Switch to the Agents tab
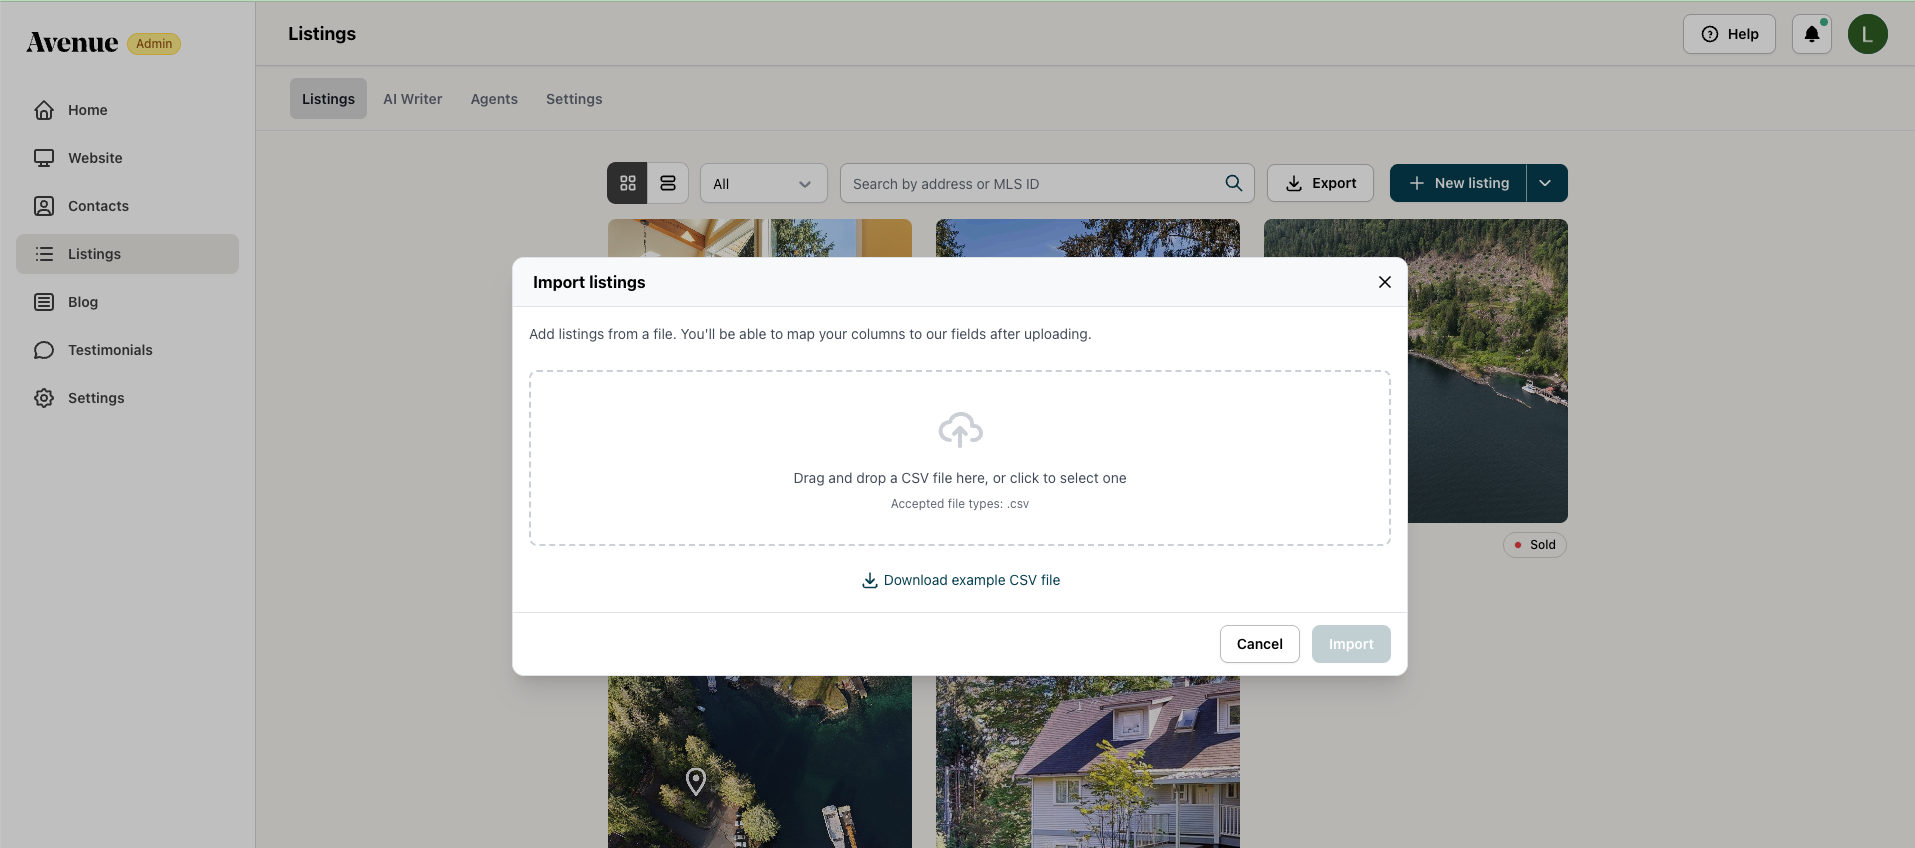 (x=494, y=99)
